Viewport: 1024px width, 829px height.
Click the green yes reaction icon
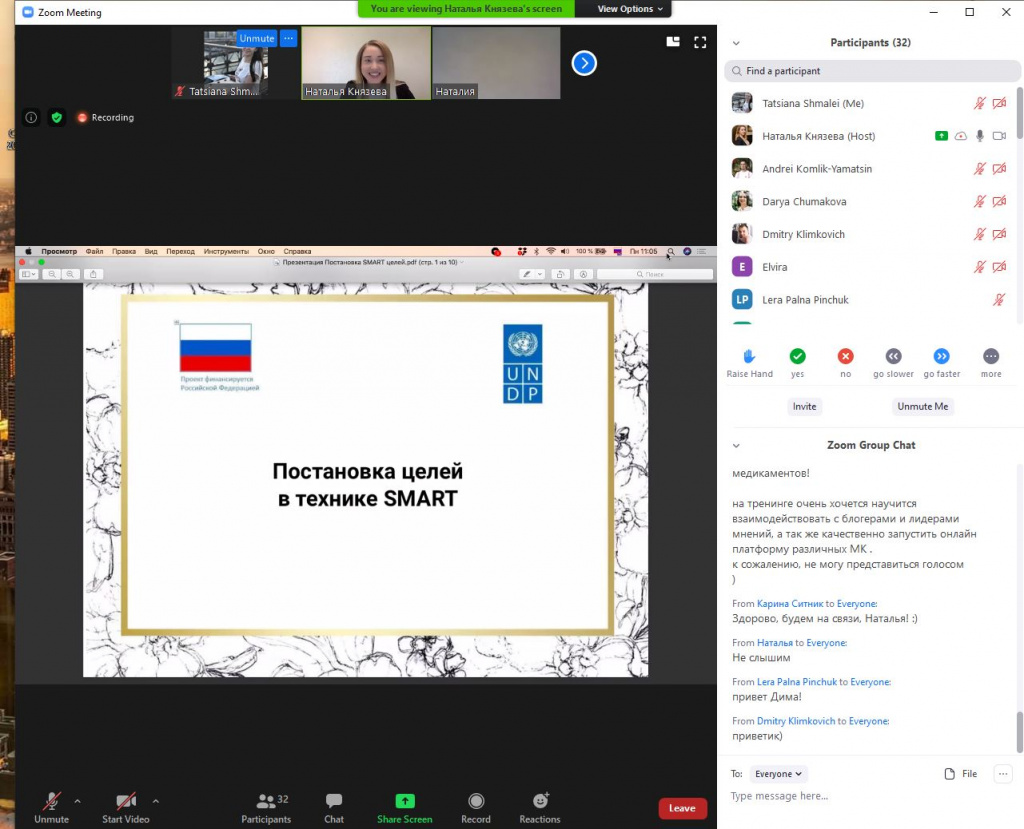click(797, 356)
